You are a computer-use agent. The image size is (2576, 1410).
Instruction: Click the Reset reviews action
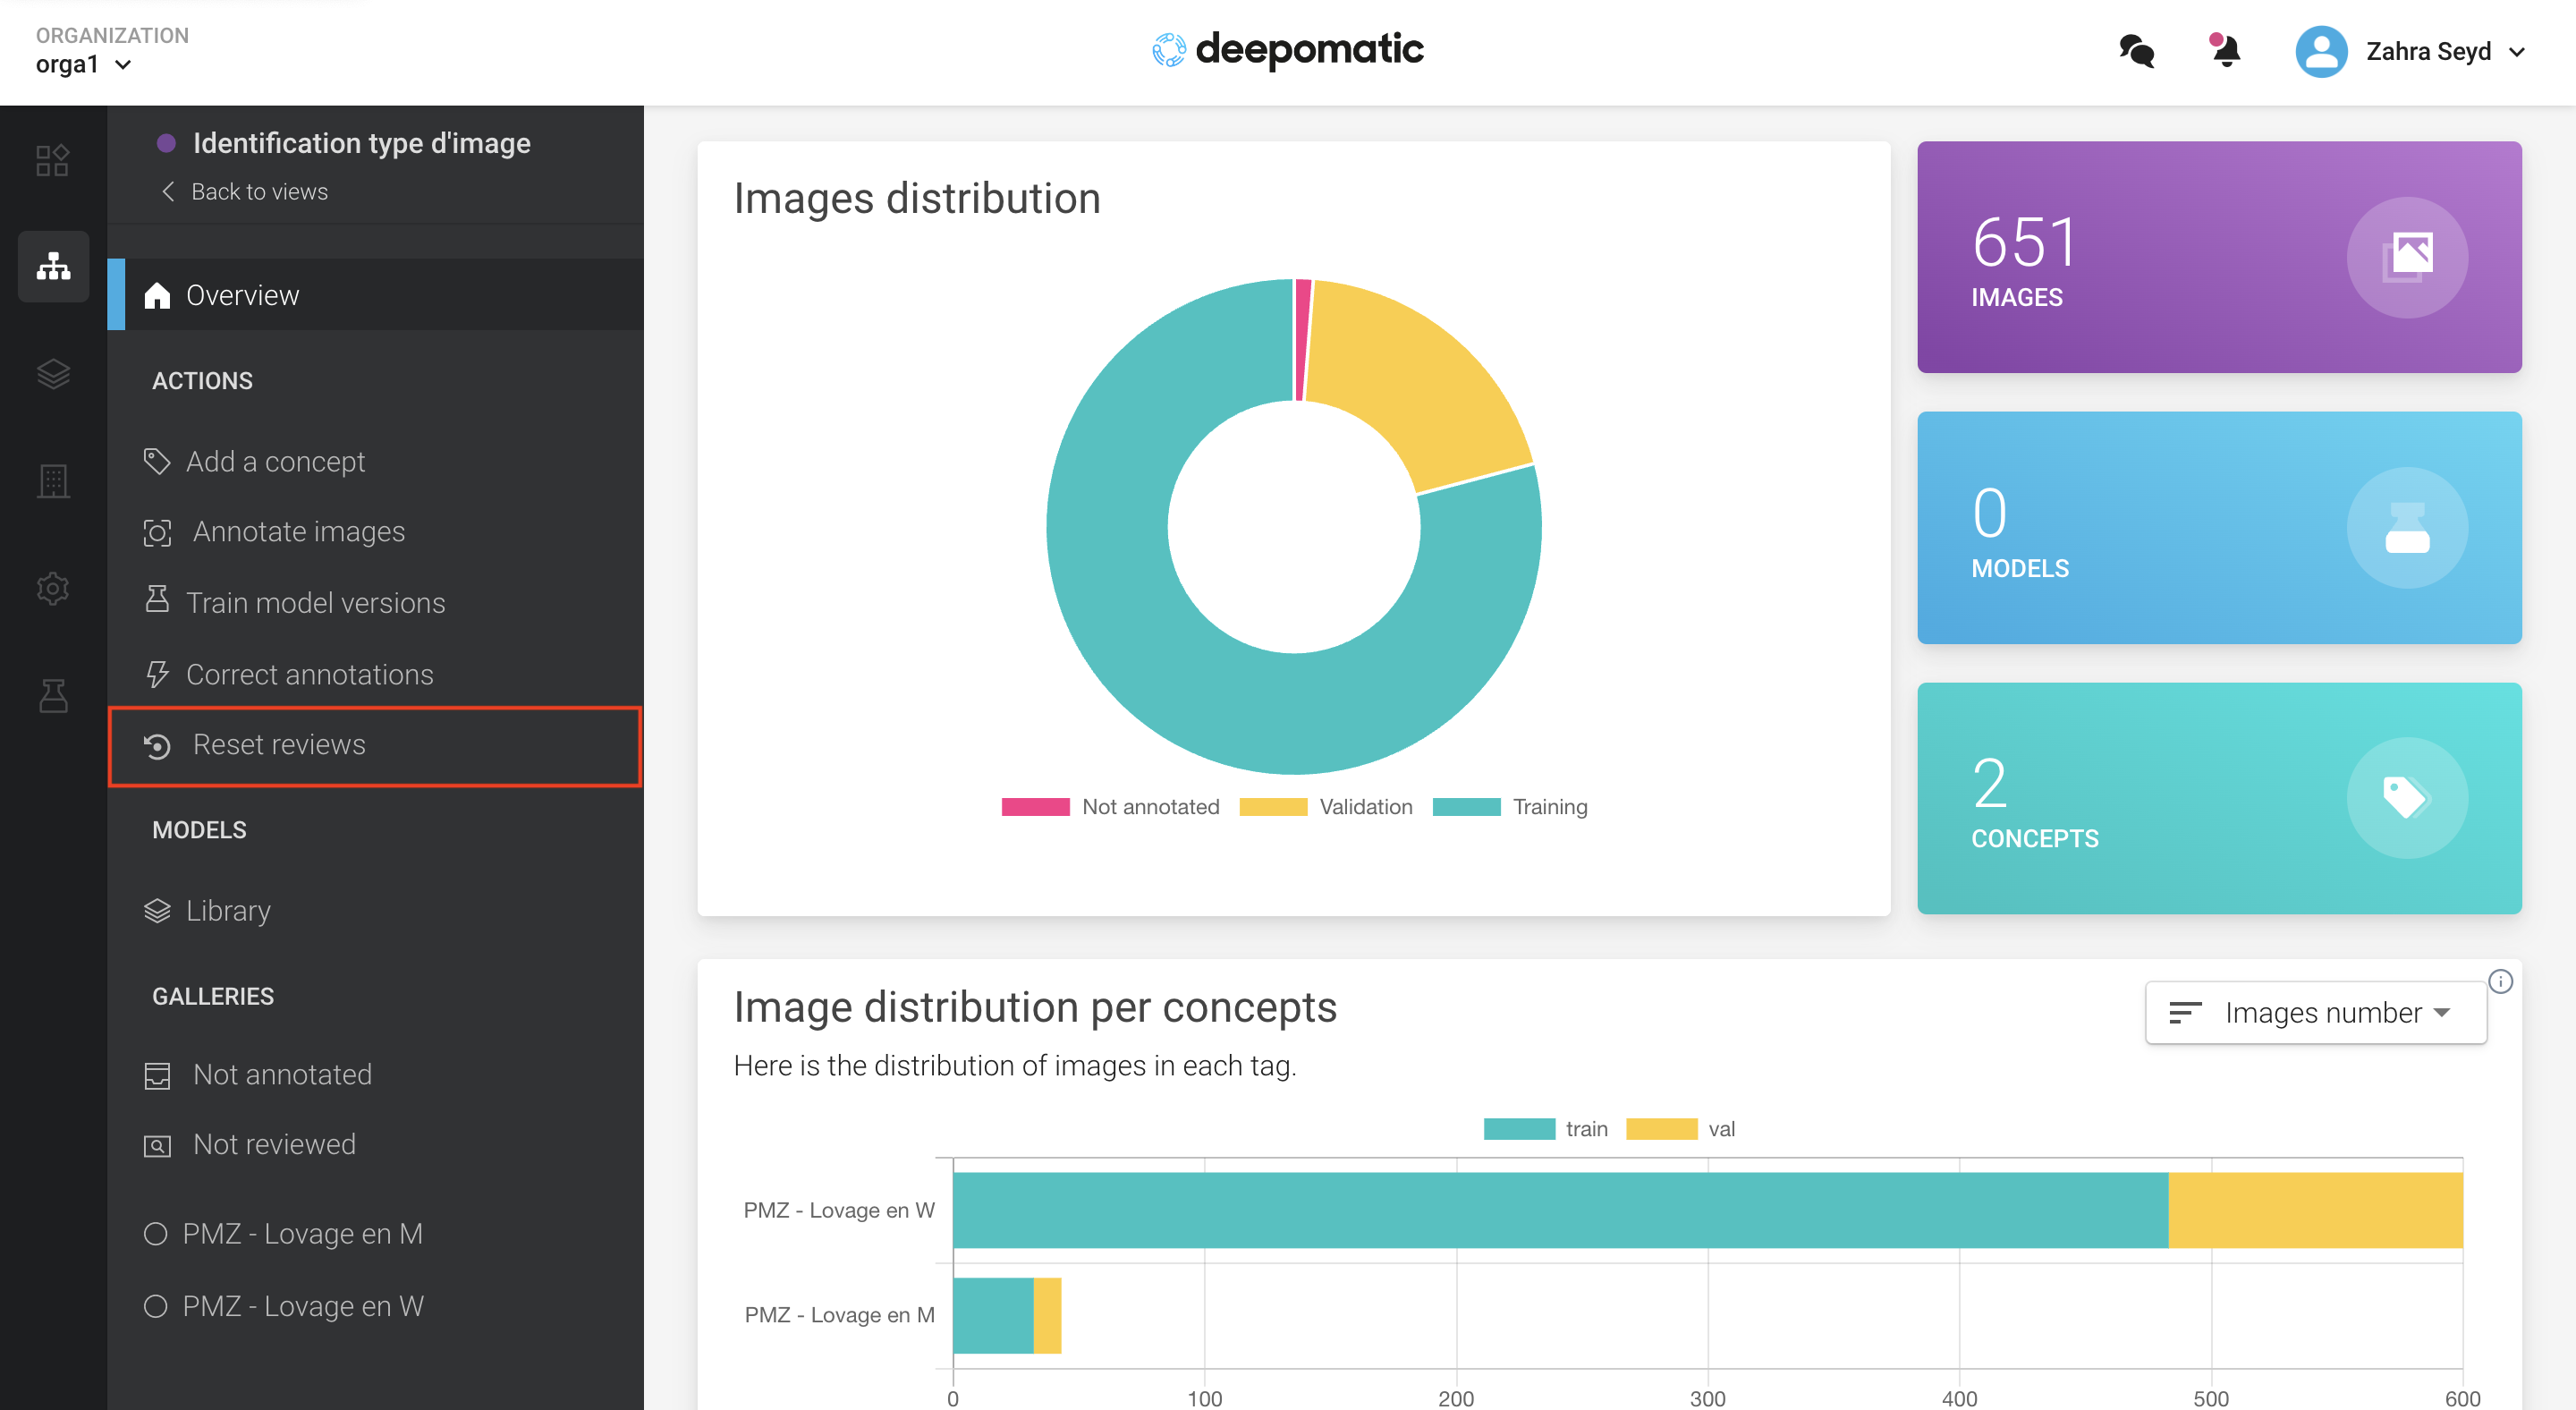click(279, 745)
